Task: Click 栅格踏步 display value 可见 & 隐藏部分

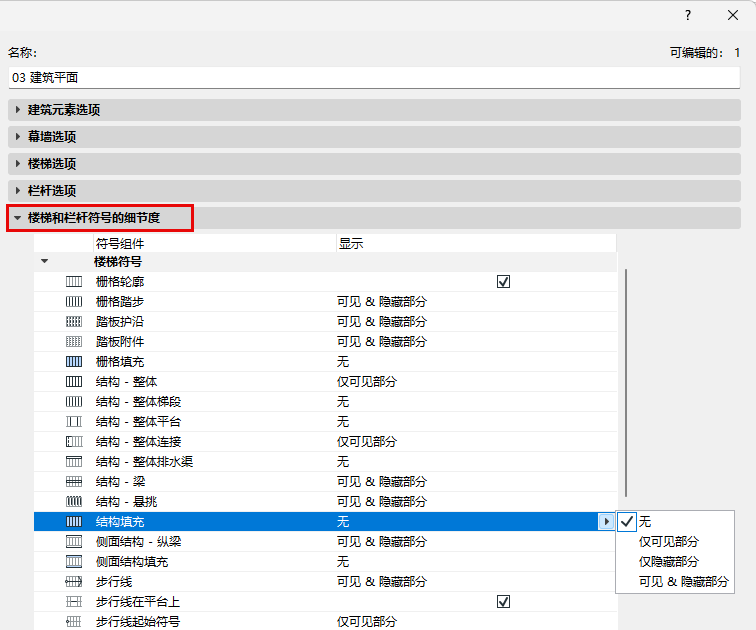Action: coord(382,302)
